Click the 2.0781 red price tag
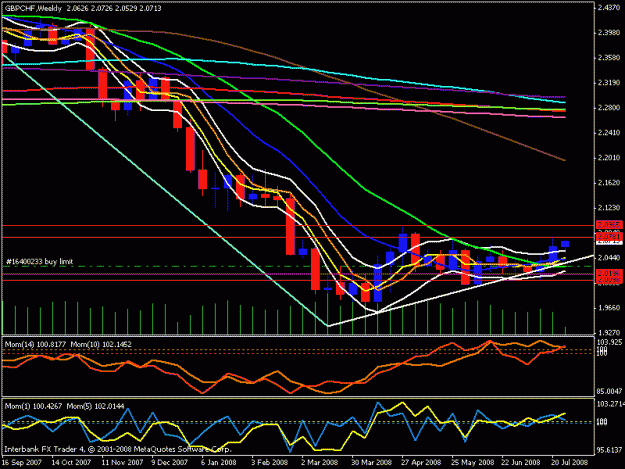Screen dimensions: 625x469 (609, 237)
